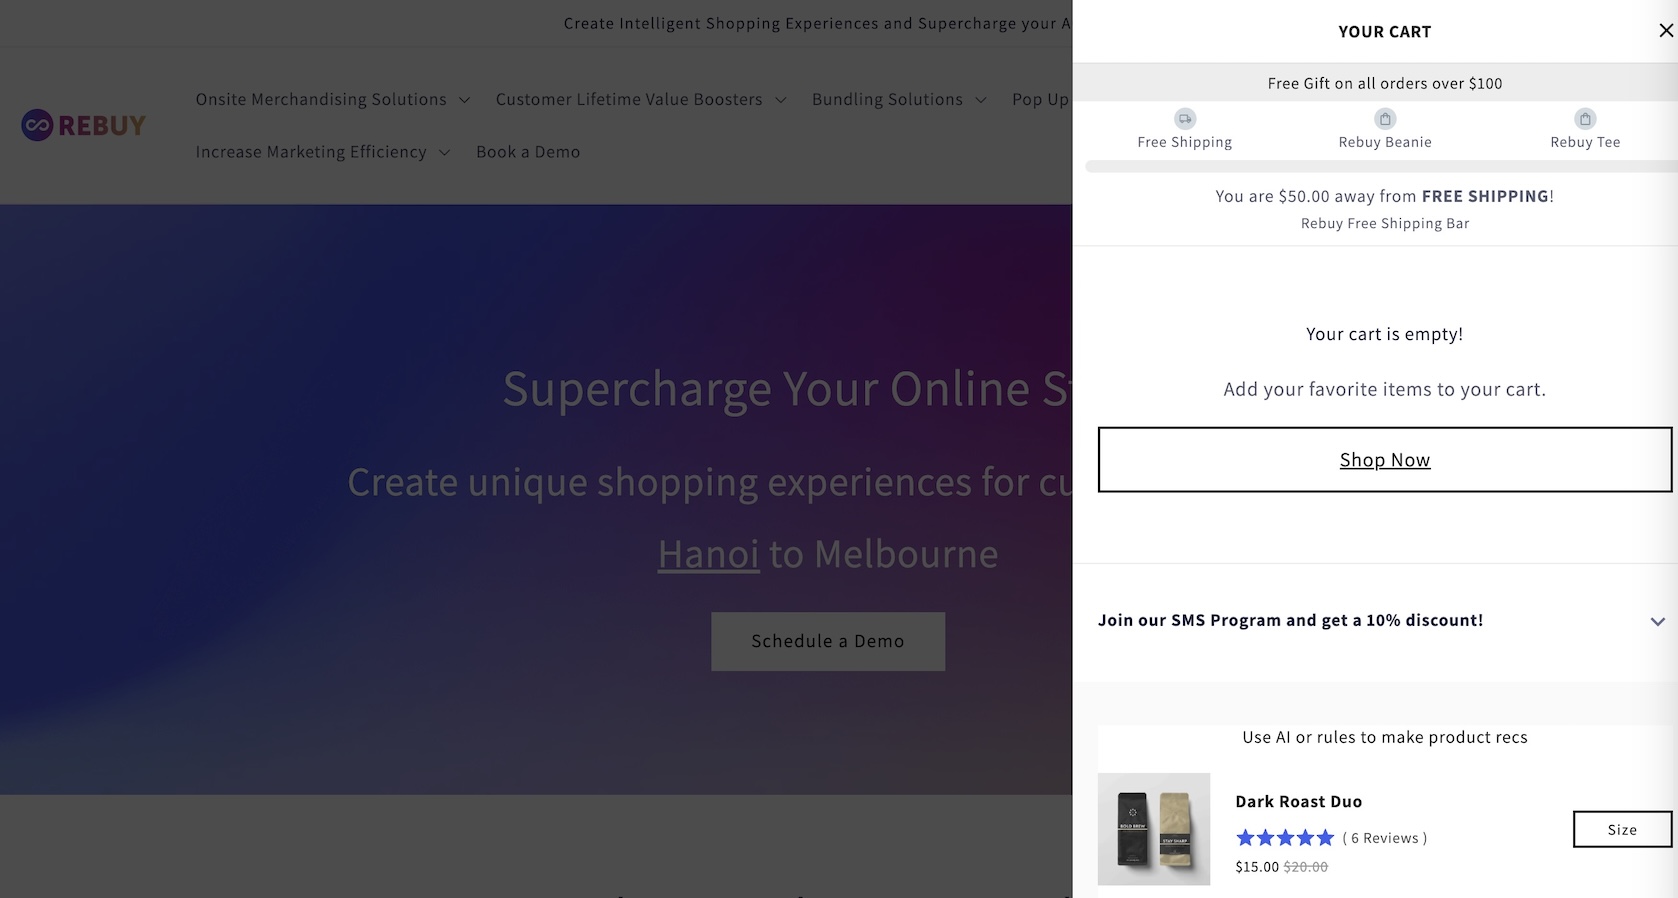The height and width of the screenshot is (898, 1678).
Task: Click the Shop Now button
Action: click(x=1385, y=460)
